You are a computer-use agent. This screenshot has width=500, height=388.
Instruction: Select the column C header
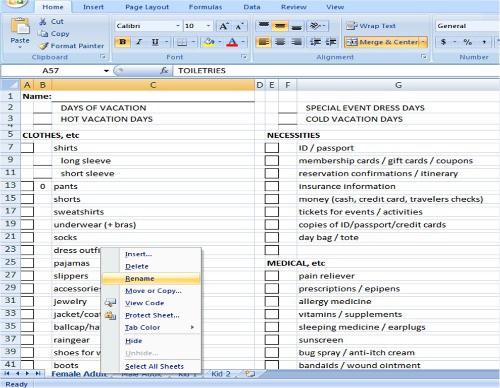tap(153, 85)
